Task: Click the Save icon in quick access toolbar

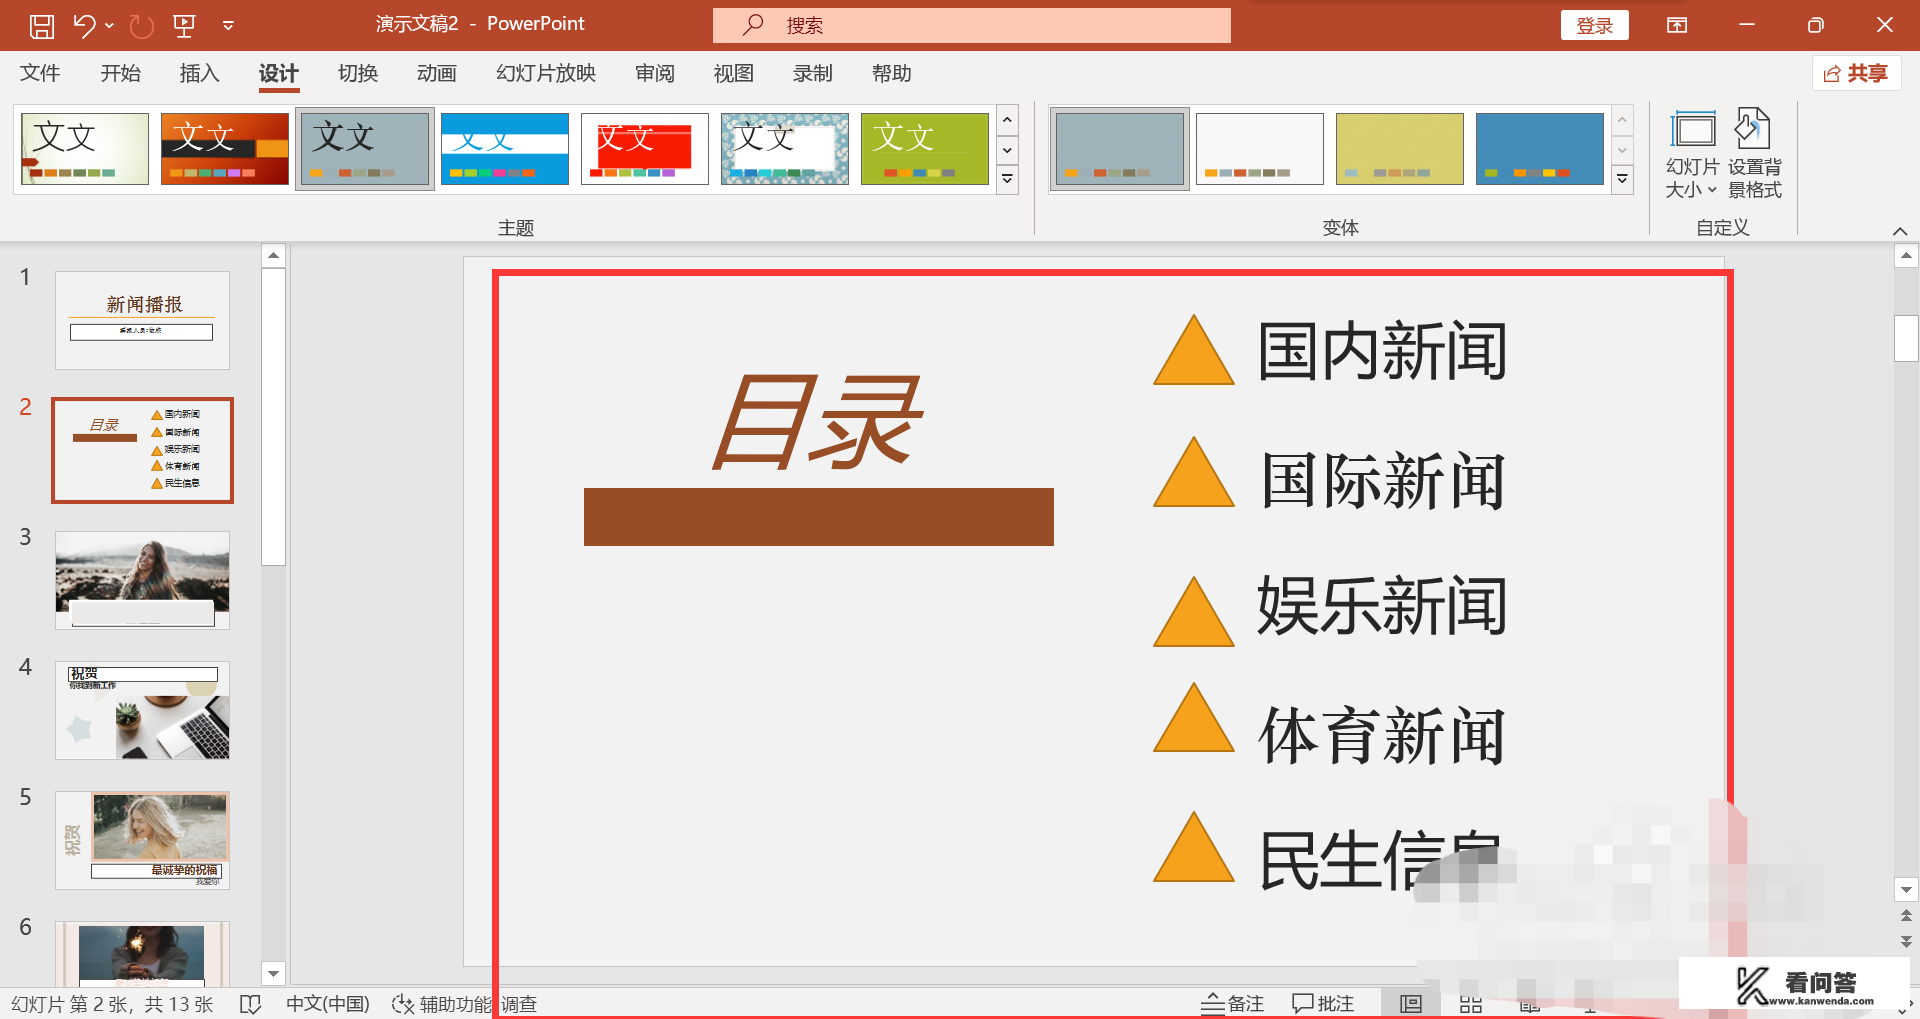Action: (x=41, y=24)
